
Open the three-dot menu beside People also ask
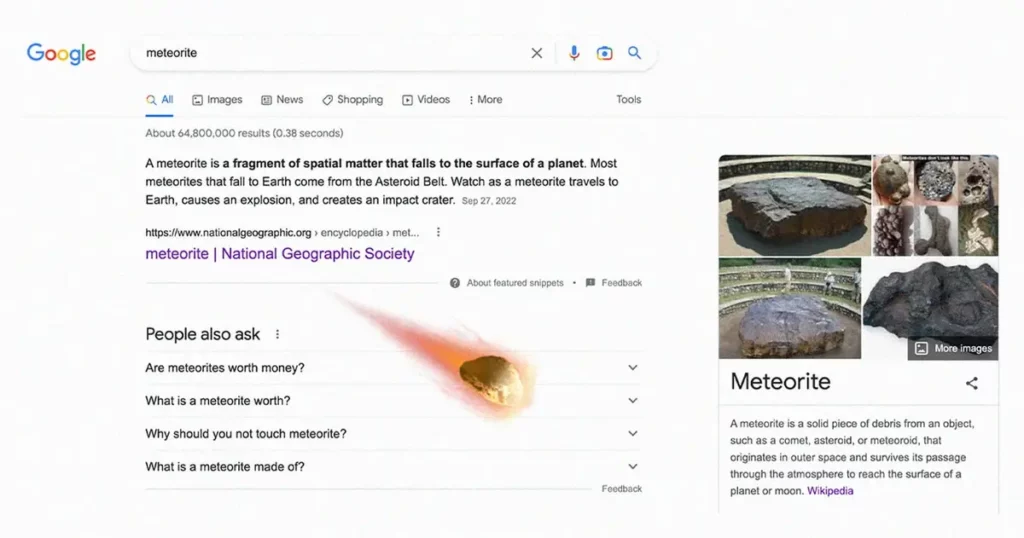pyautogui.click(x=278, y=334)
